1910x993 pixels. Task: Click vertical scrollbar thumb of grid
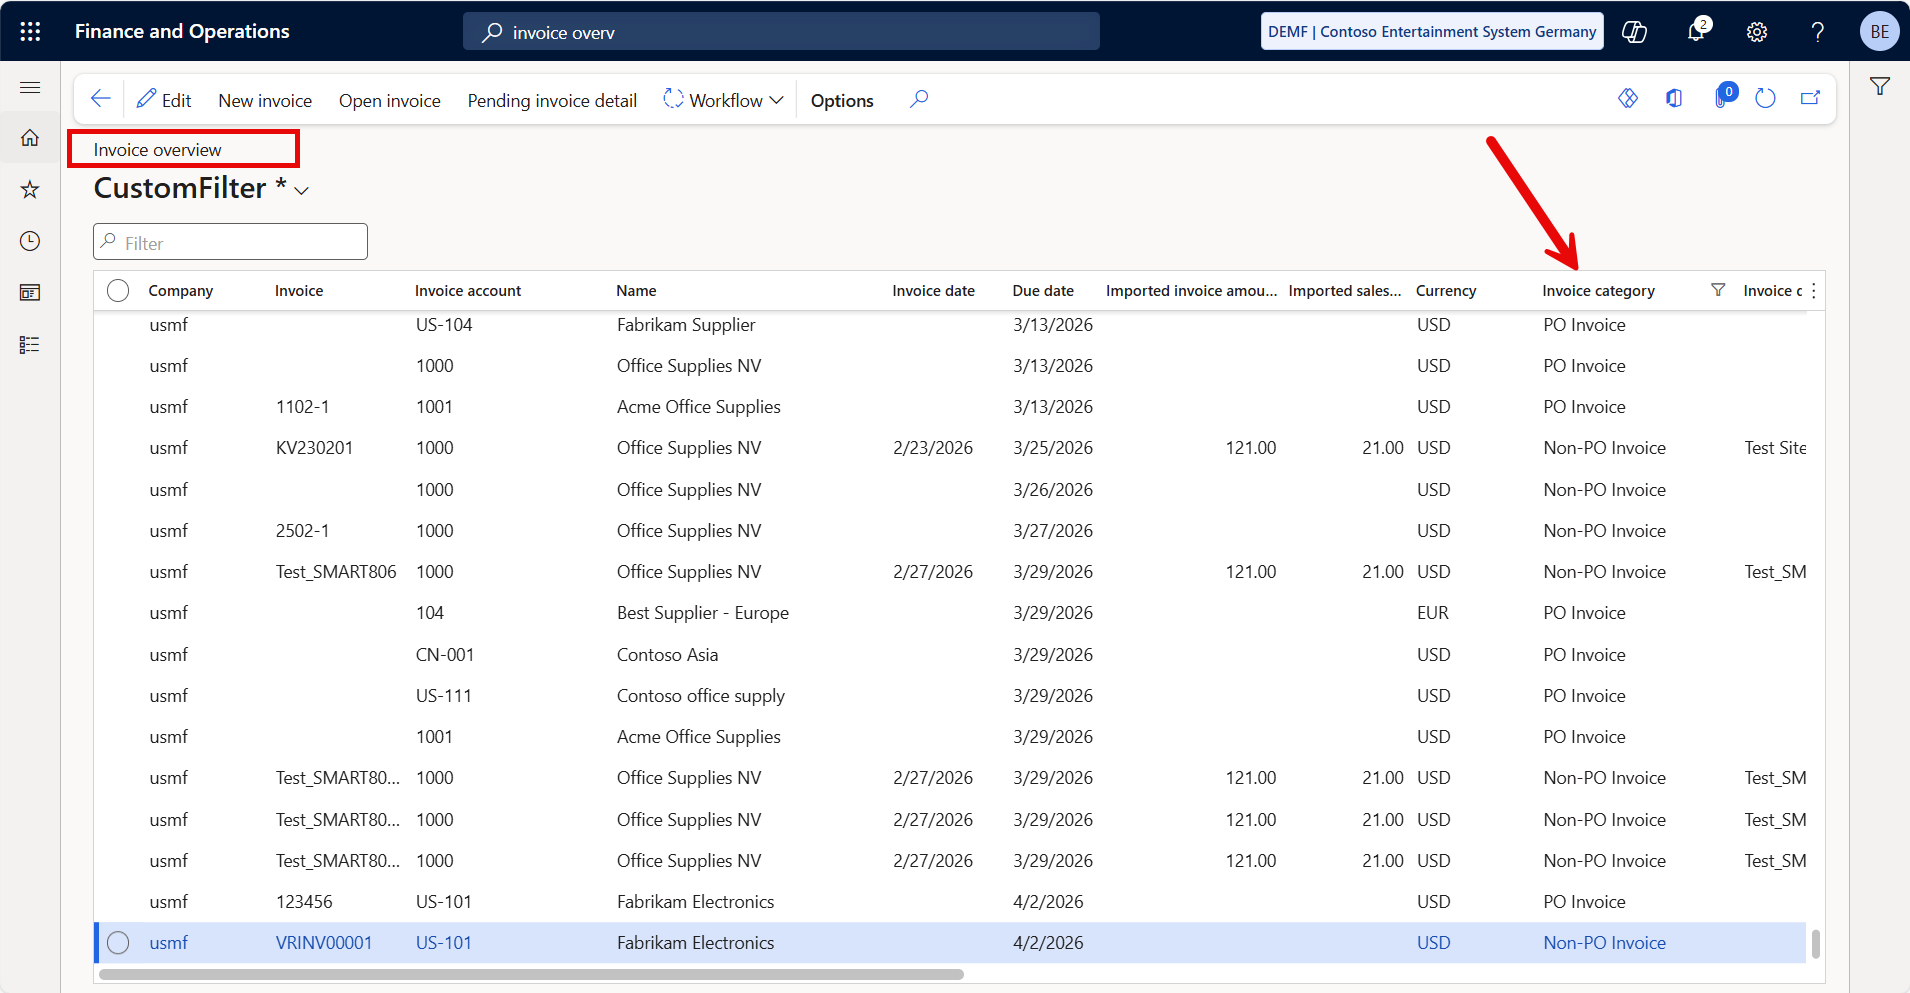[1815, 944]
